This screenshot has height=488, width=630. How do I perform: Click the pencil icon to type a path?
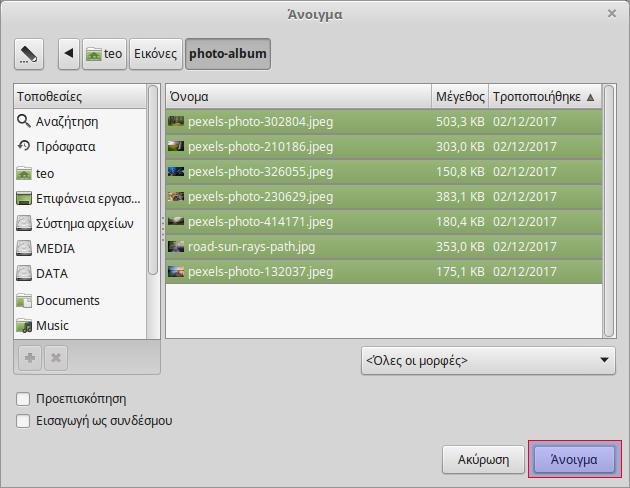click(x=30, y=54)
